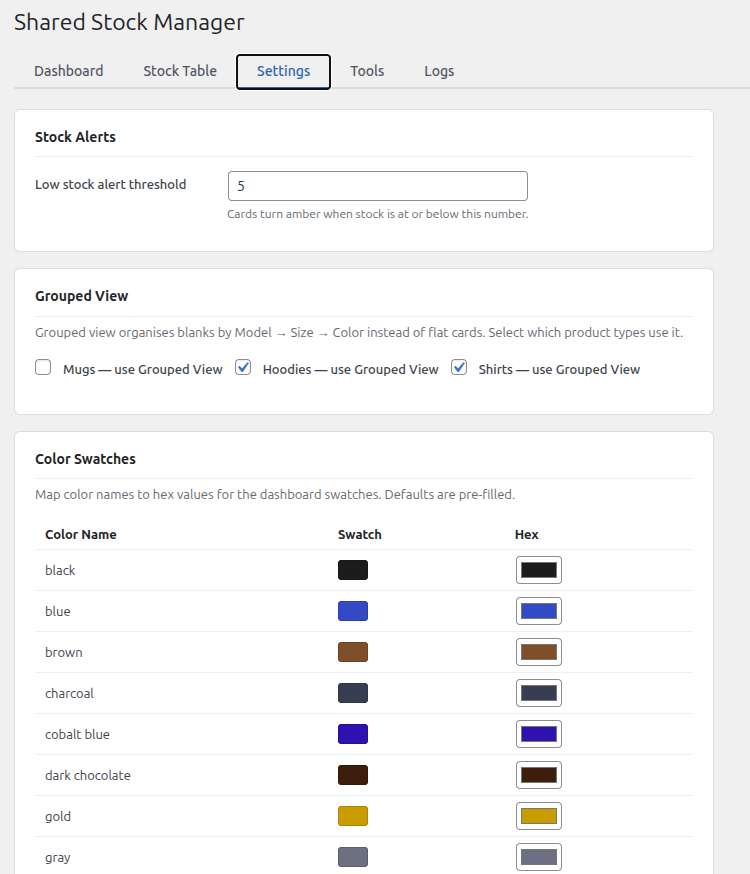Open the cobalt blue hex color picker
This screenshot has height=874, width=750.
coord(539,733)
